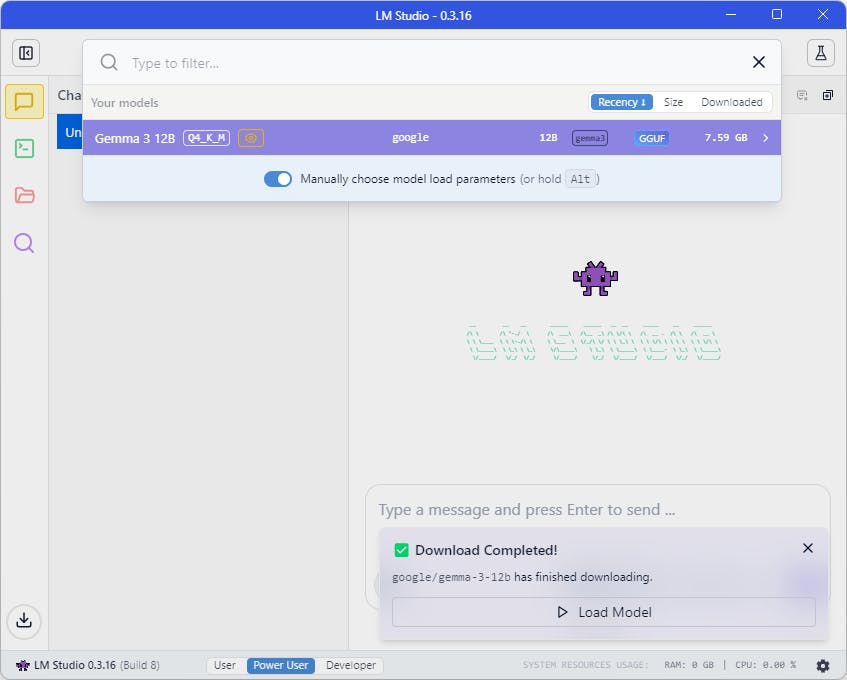Click the magnifier icon in filter bar

[x=109, y=62]
